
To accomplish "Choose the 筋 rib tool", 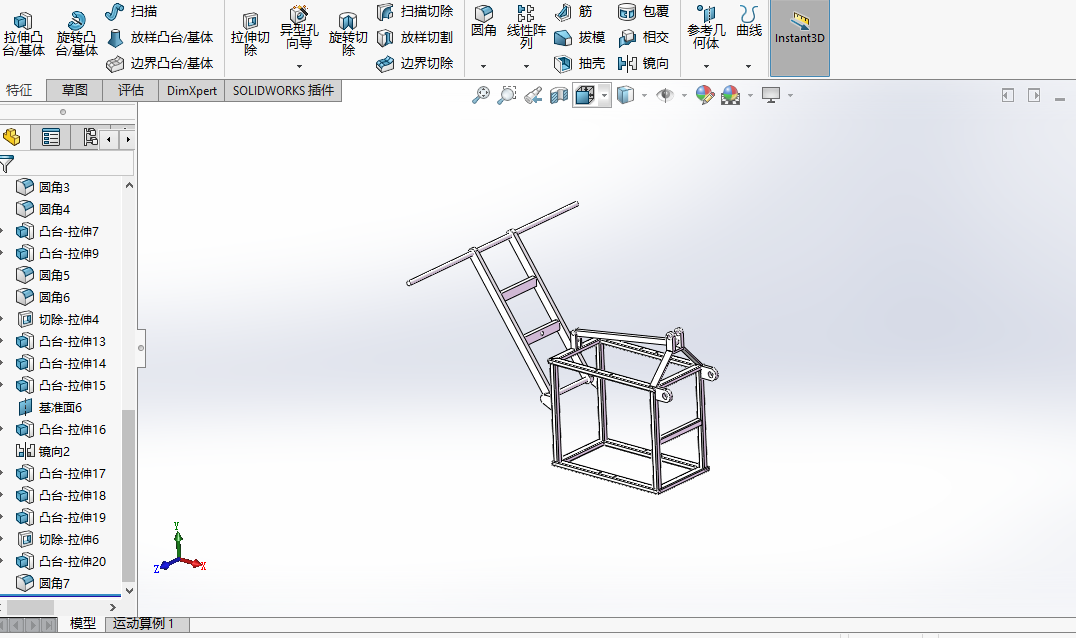I will [574, 12].
